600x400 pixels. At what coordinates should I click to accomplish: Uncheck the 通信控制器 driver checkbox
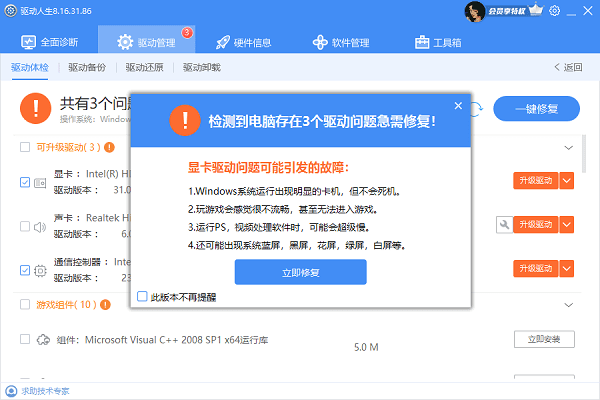[x=25, y=270]
